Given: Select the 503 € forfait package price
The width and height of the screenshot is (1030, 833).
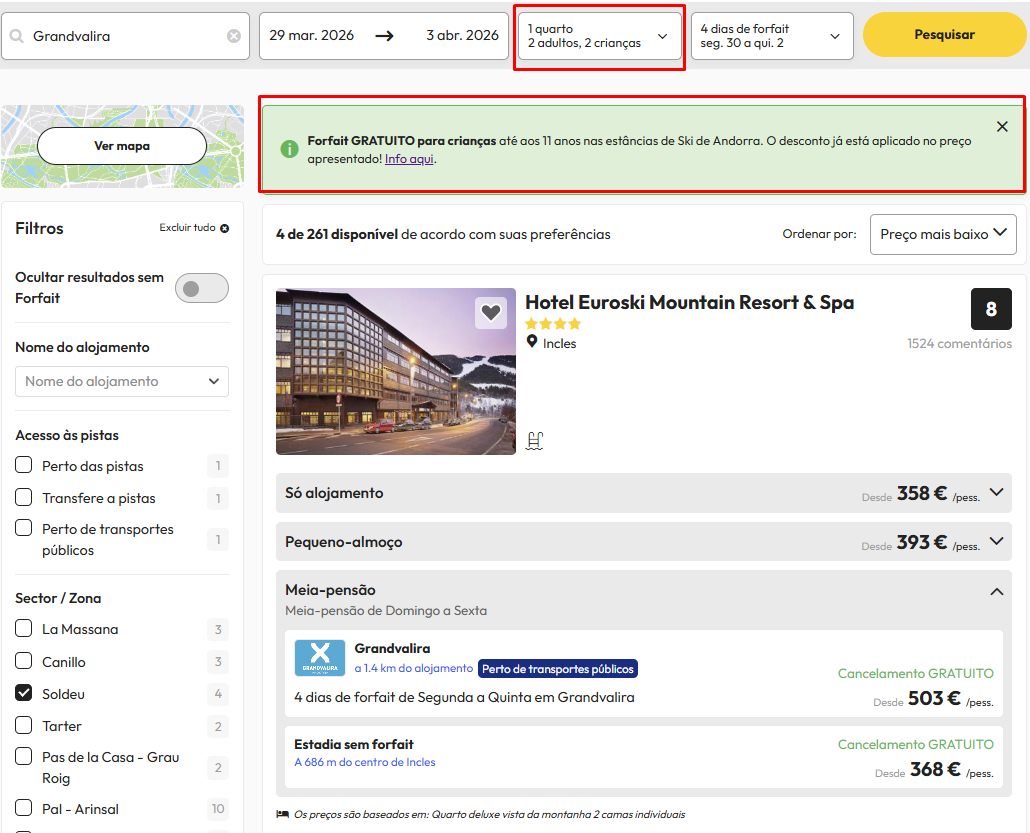Looking at the screenshot, I should pyautogui.click(x=933, y=699).
